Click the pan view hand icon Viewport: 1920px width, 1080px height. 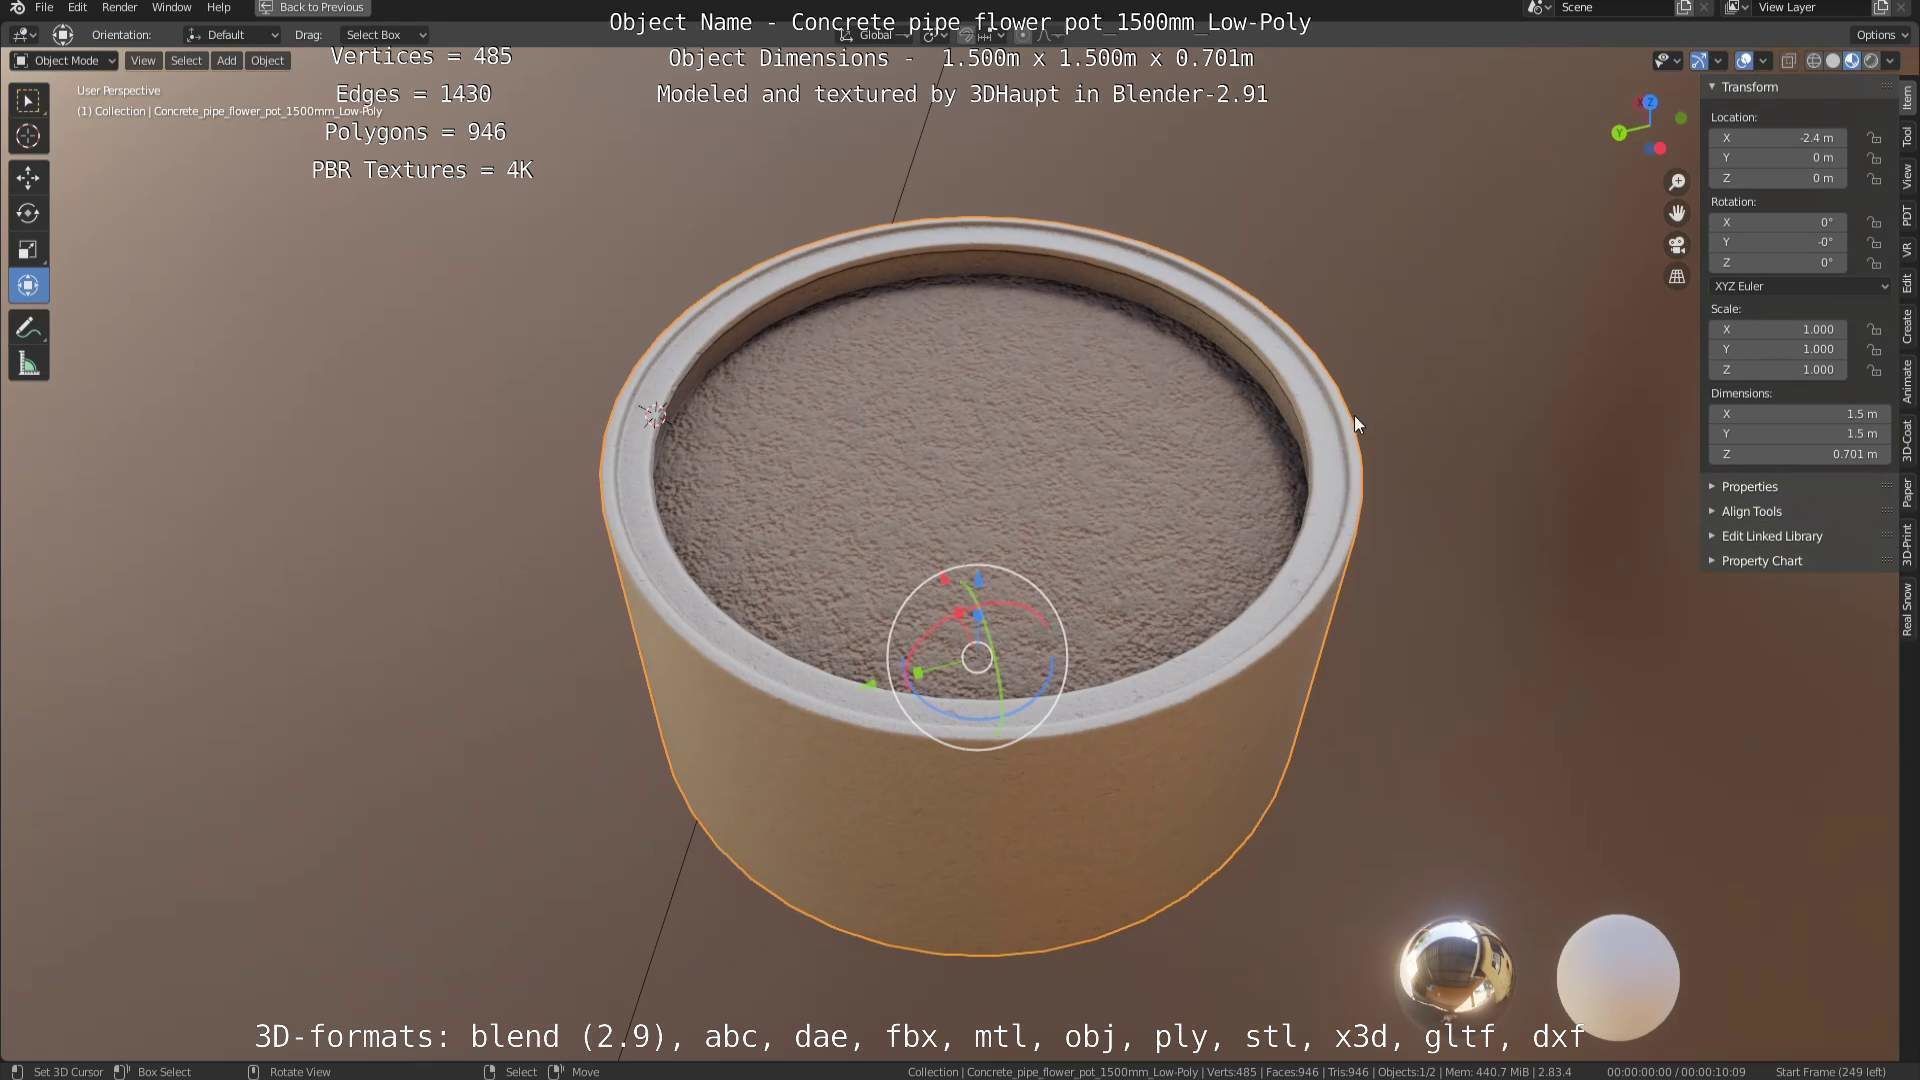1677,213
